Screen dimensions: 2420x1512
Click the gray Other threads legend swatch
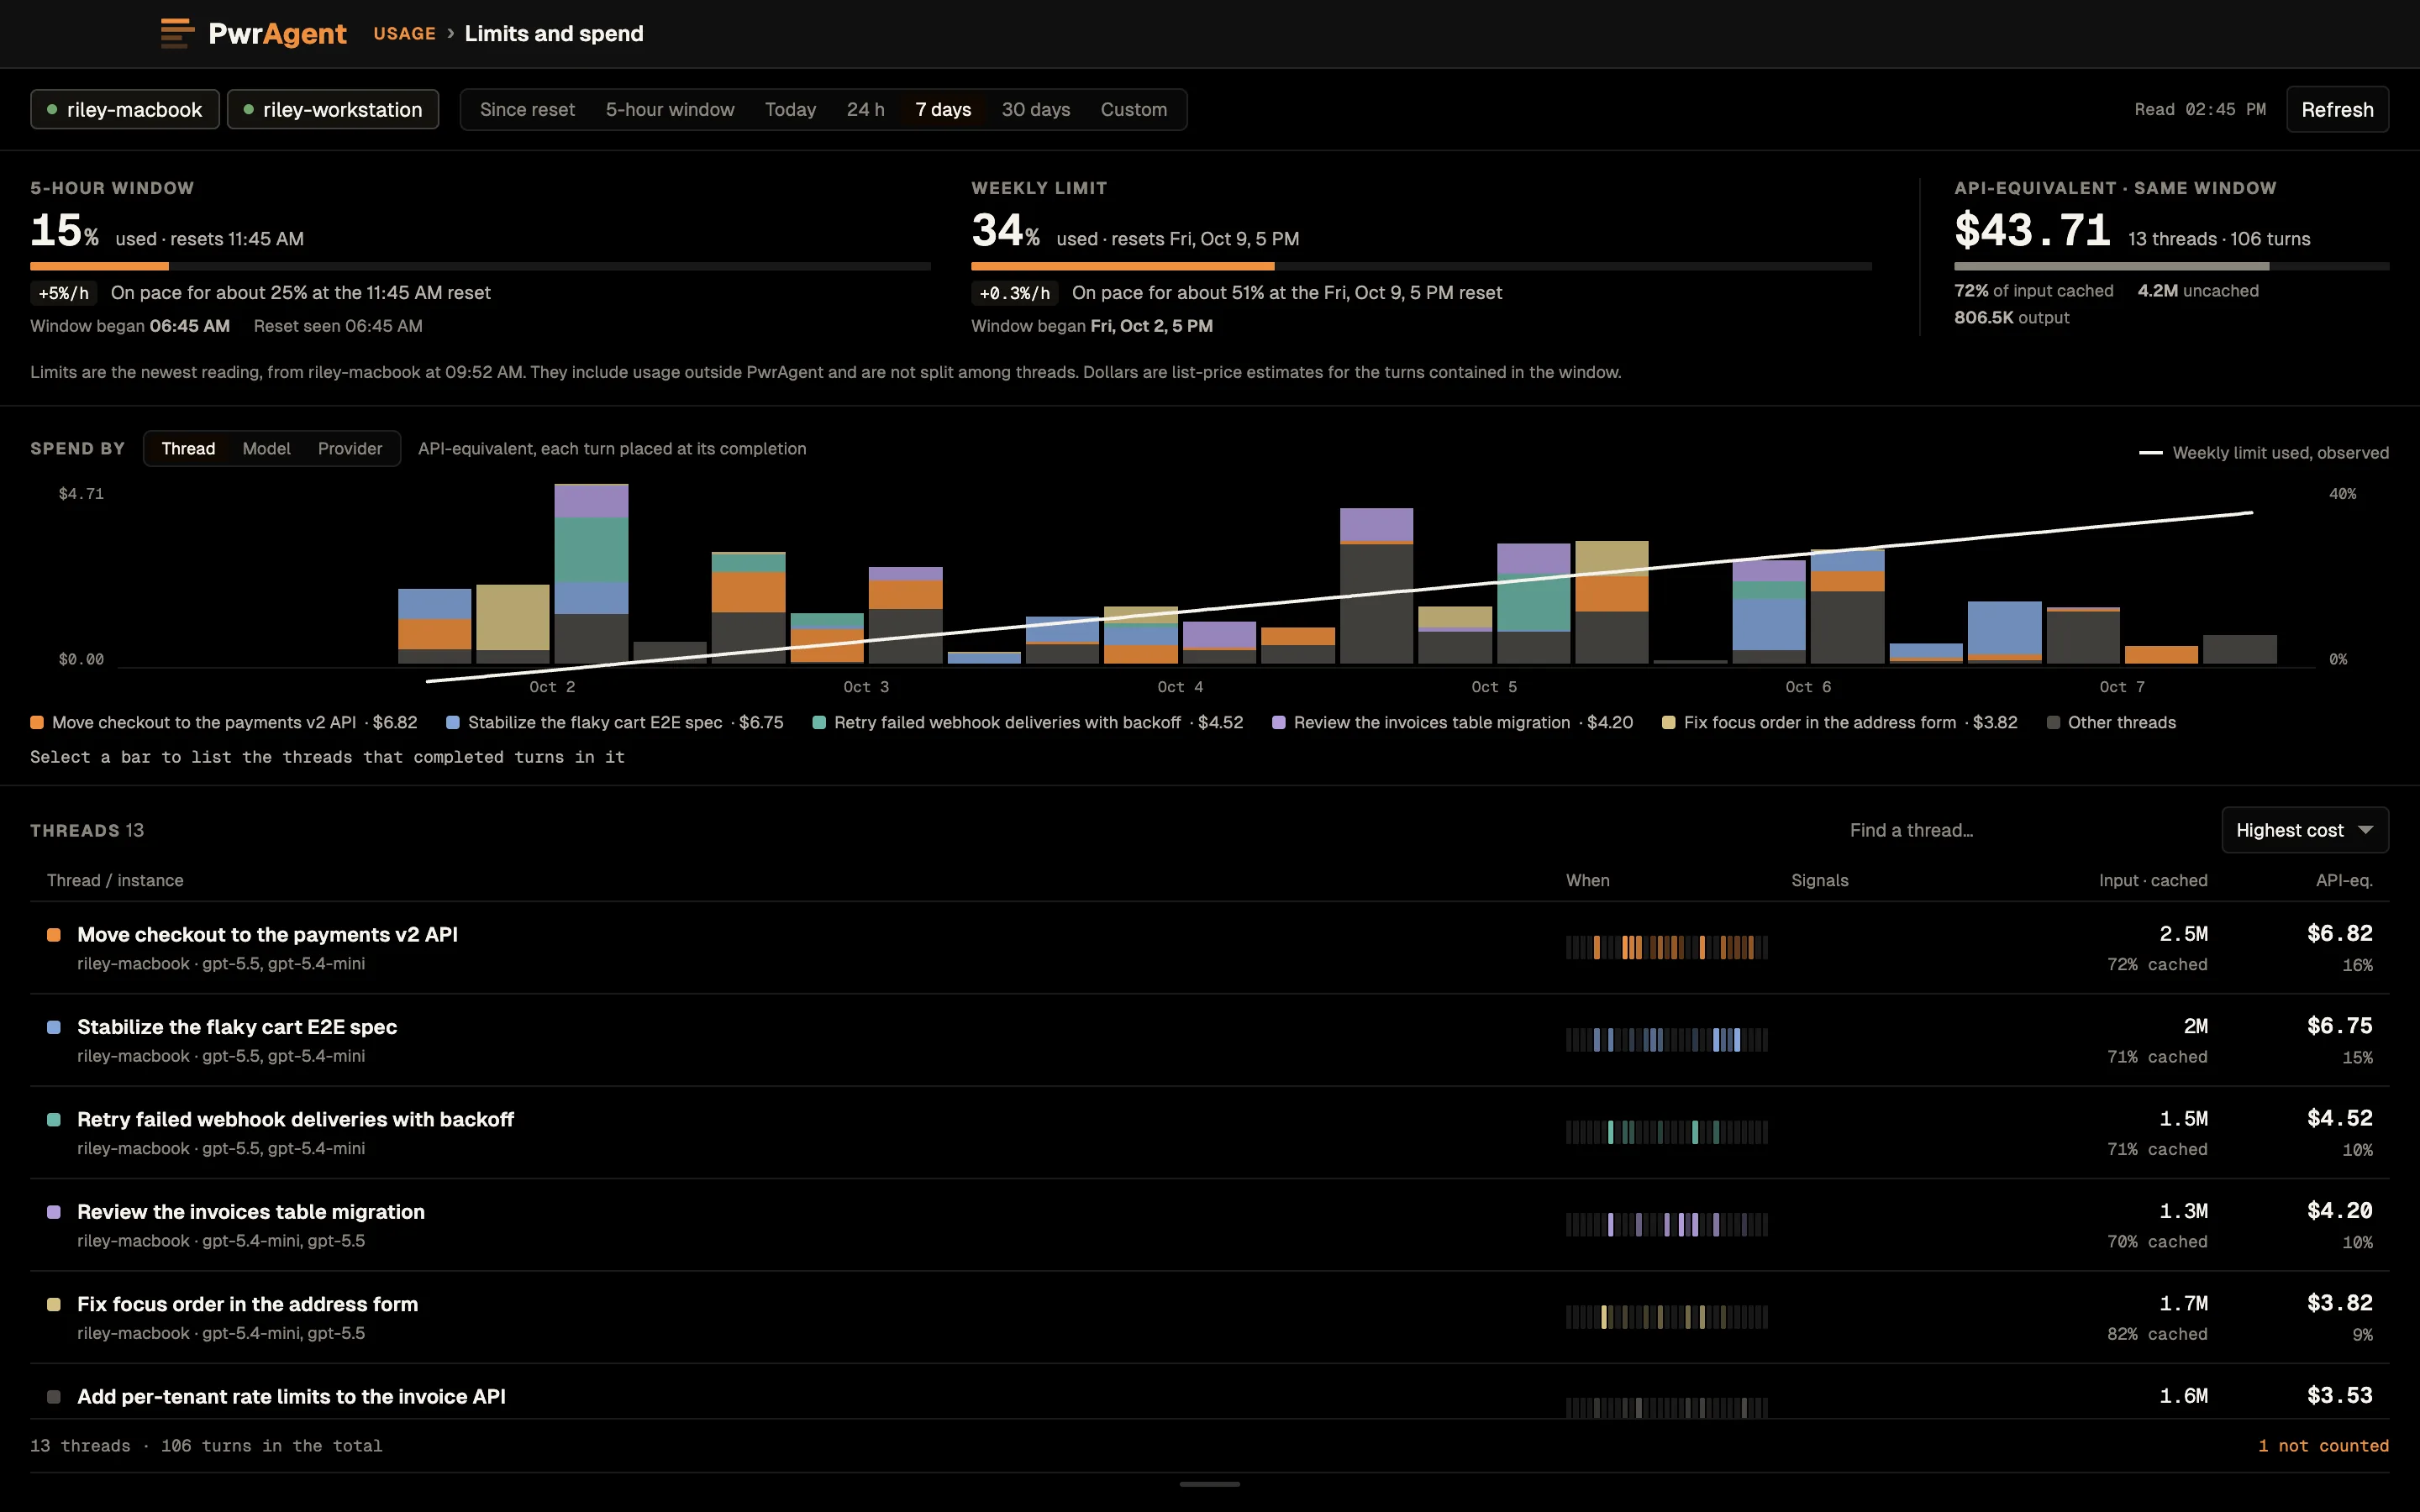click(x=2053, y=723)
